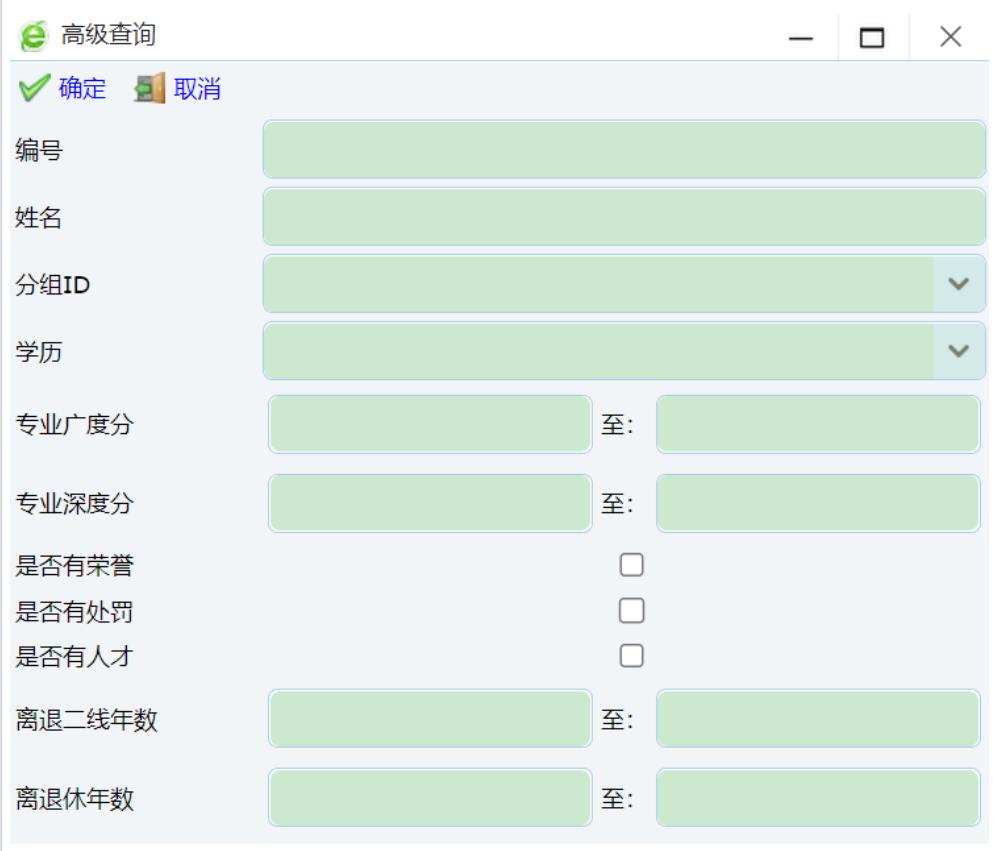Click the green checkmark confirm icon
The height and width of the screenshot is (851, 993).
pyautogui.click(x=33, y=90)
